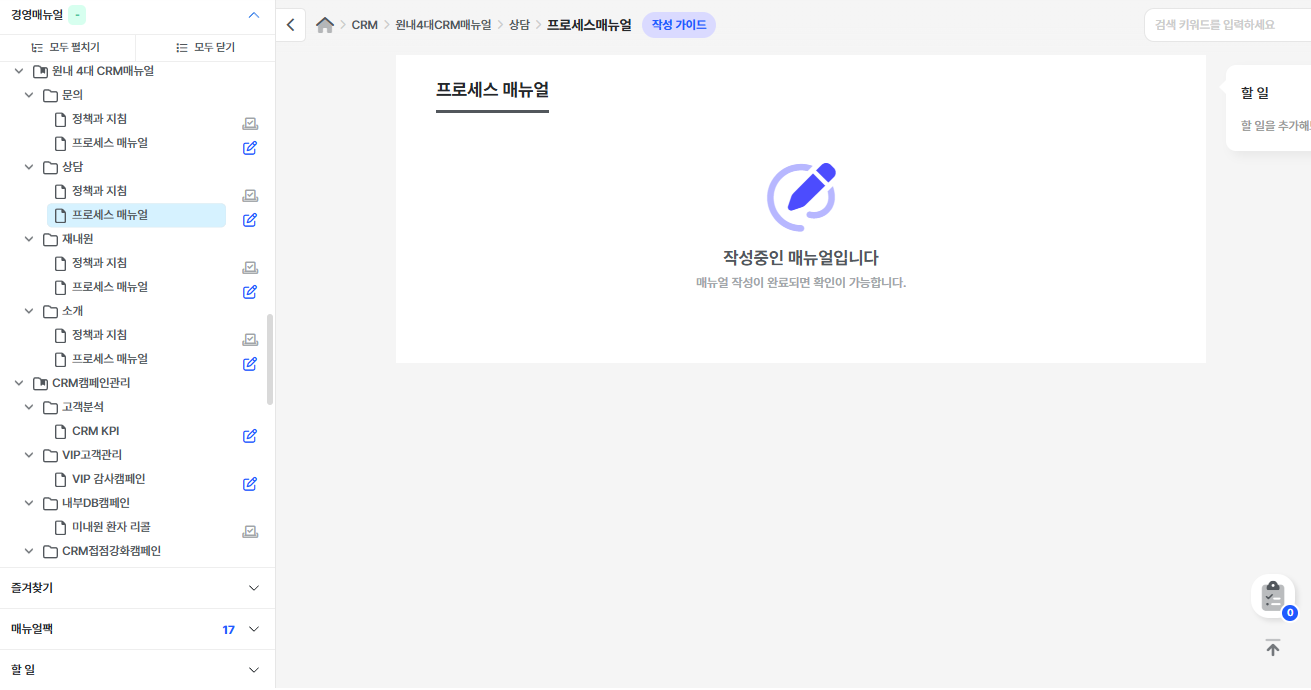
Task: Click the approval icon next to 소개 정책과 지침
Action: point(249,339)
